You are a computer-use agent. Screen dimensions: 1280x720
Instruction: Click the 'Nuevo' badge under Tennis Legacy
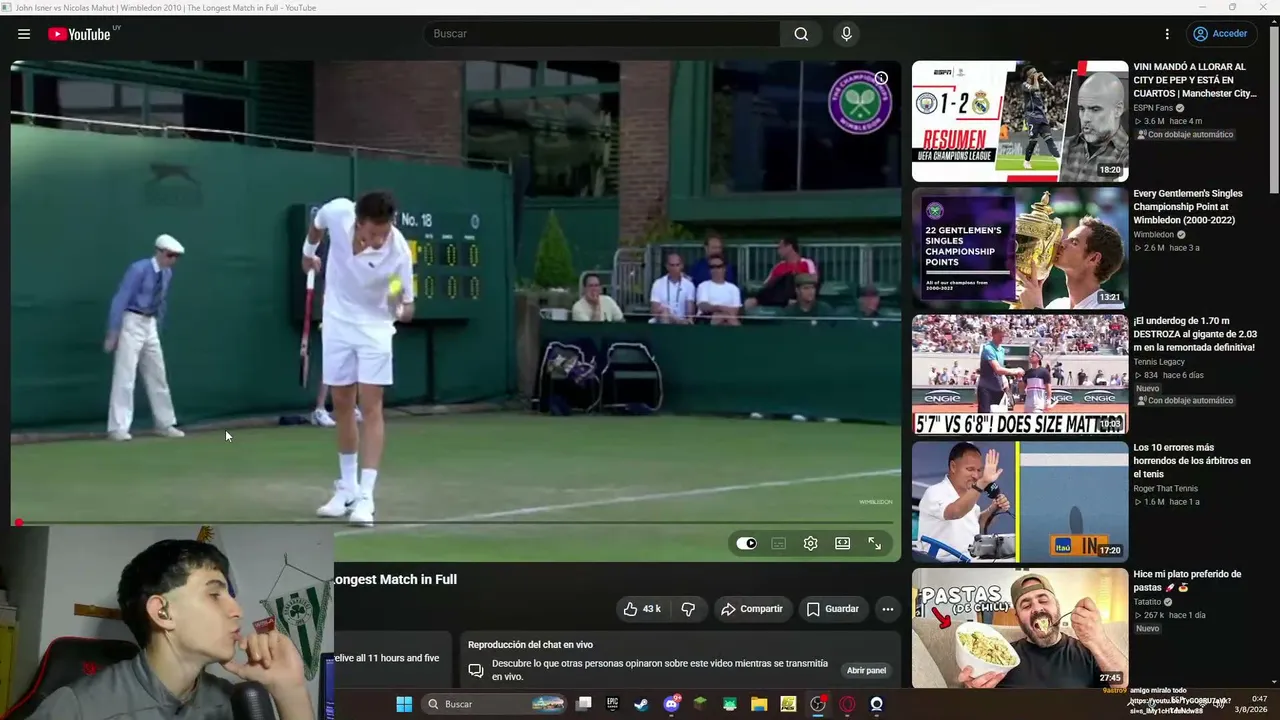pos(1147,388)
